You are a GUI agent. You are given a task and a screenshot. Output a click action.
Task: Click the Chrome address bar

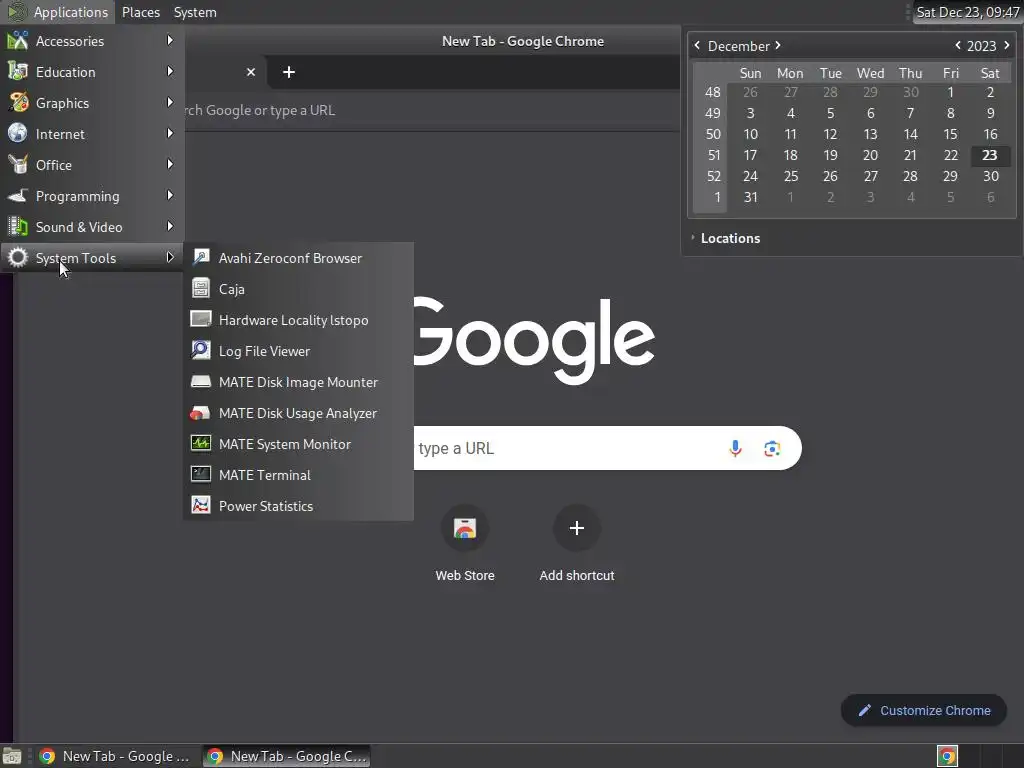(x=431, y=110)
